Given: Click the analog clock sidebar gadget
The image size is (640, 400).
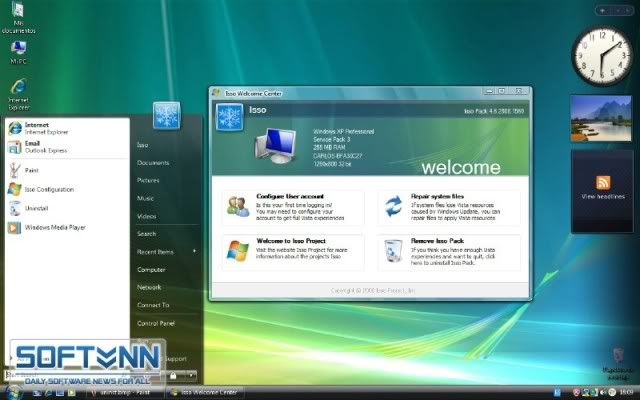Looking at the screenshot, I should click(602, 56).
